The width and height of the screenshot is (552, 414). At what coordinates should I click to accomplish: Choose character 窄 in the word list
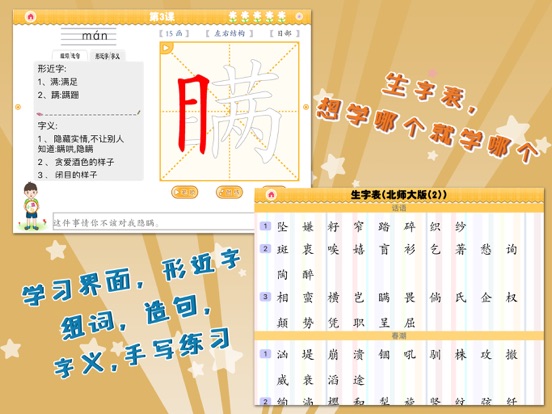(358, 226)
